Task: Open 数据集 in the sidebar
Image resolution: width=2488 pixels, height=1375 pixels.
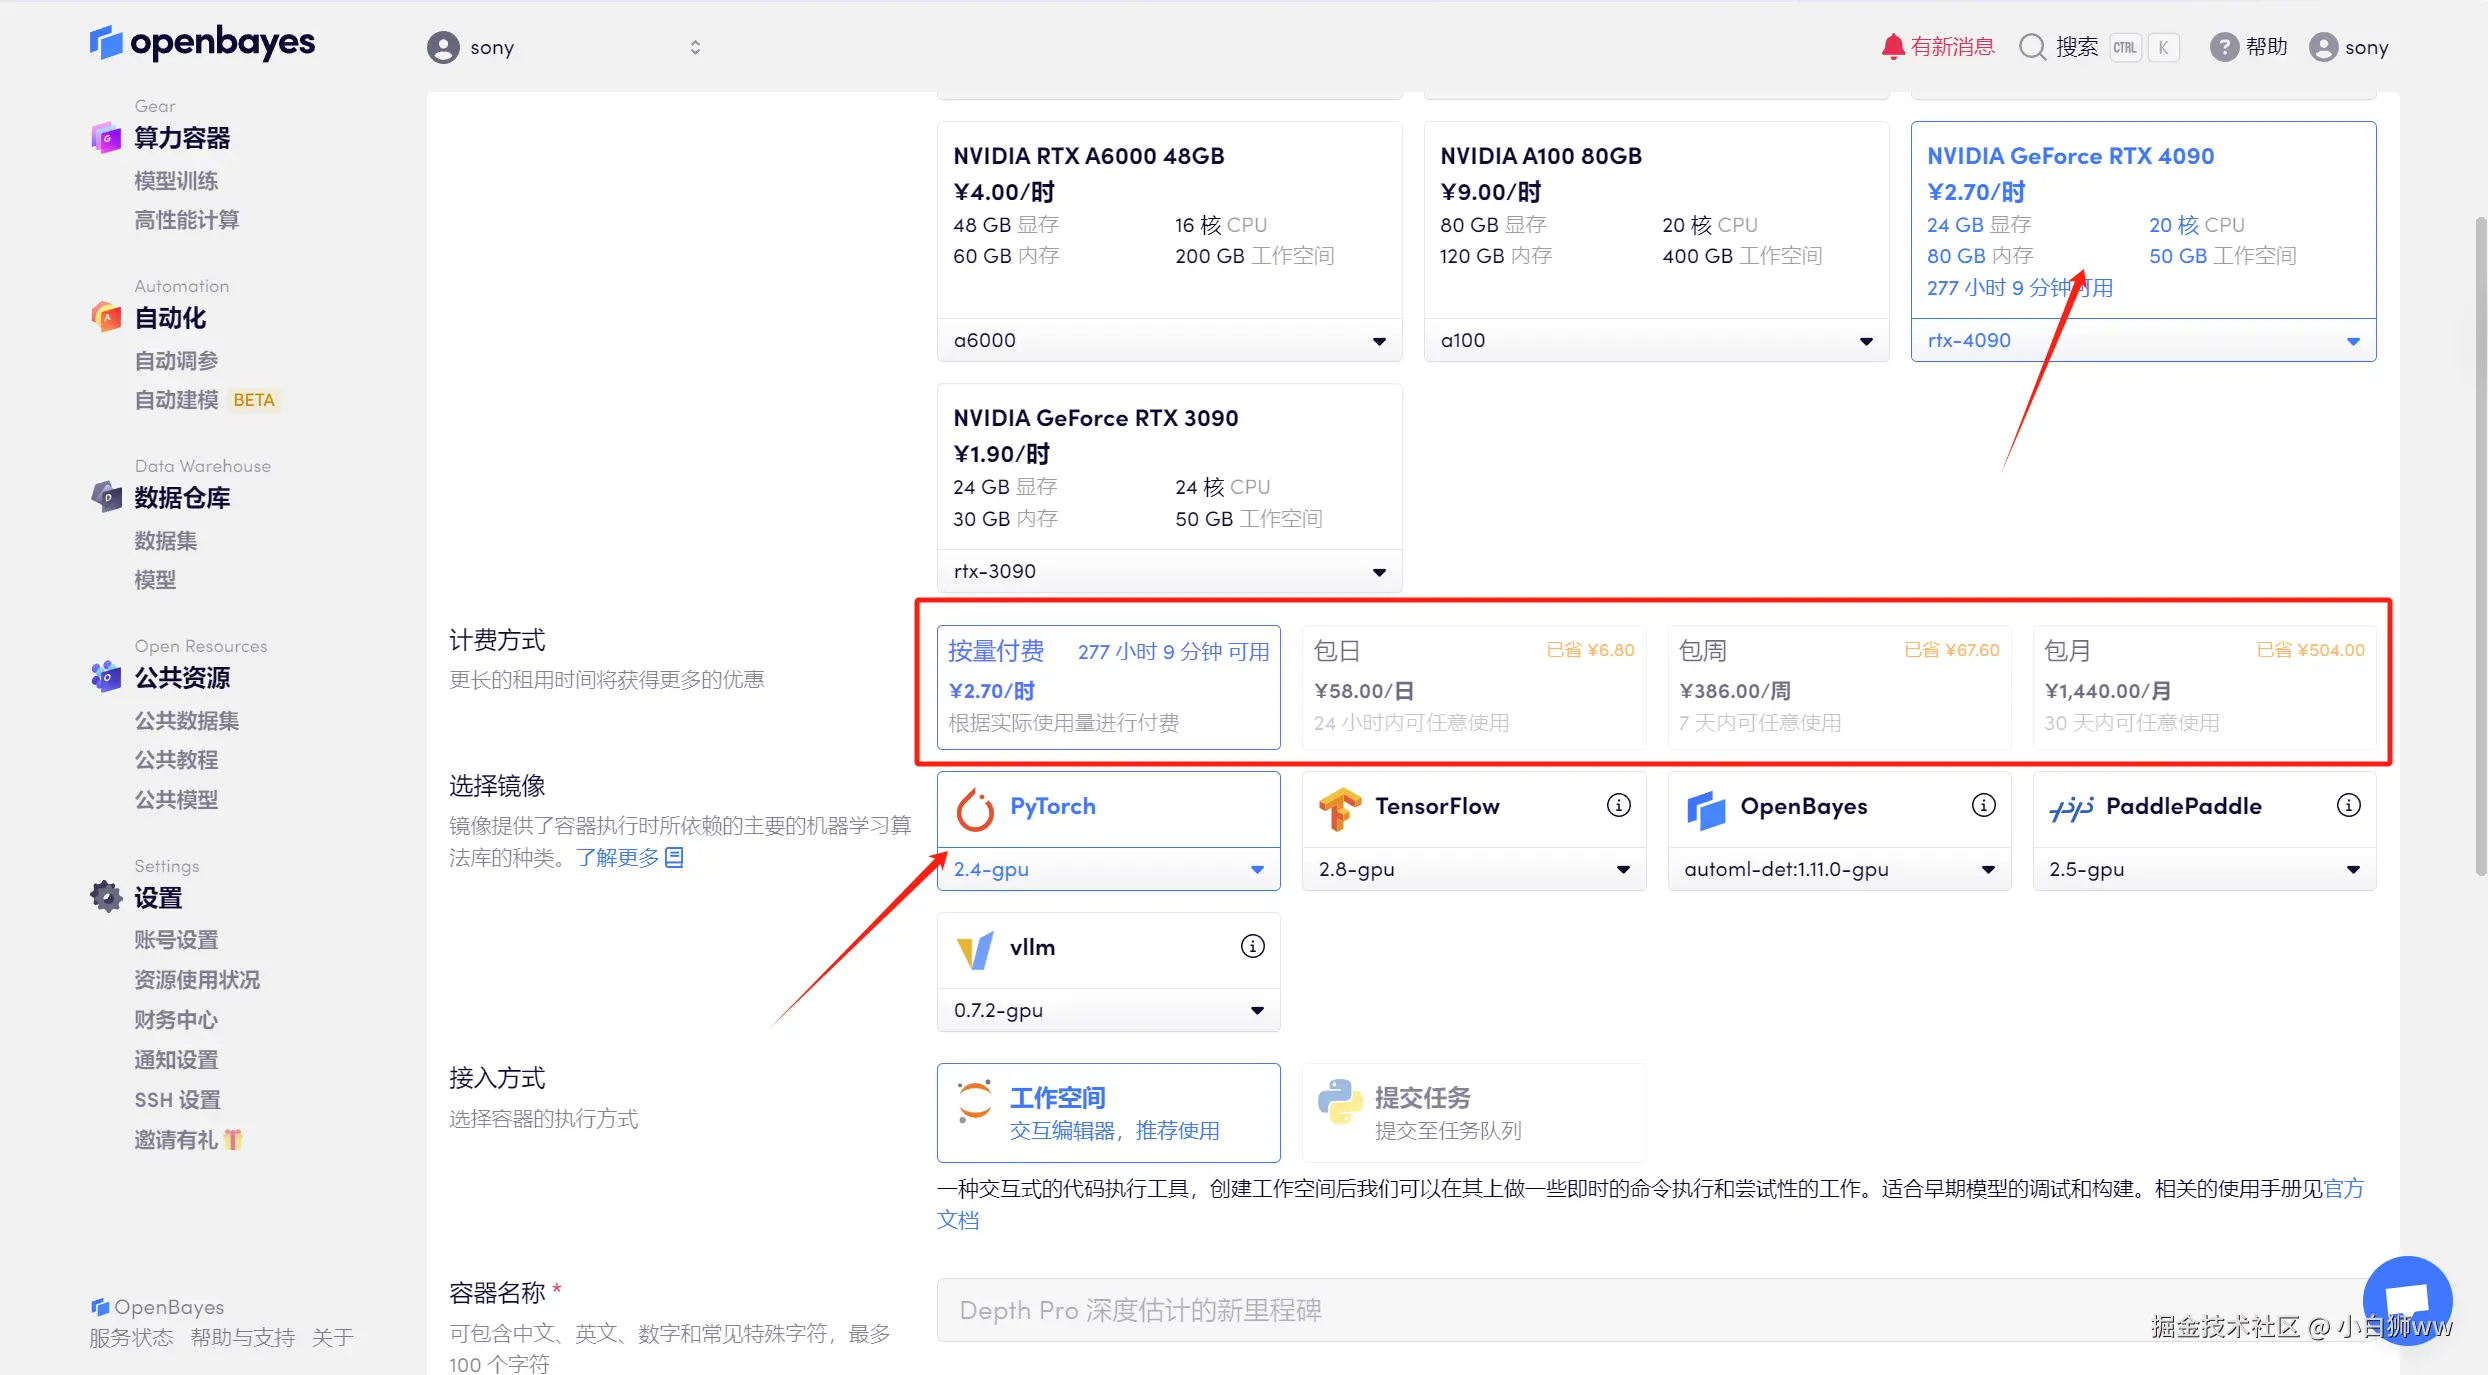Action: [x=166, y=541]
